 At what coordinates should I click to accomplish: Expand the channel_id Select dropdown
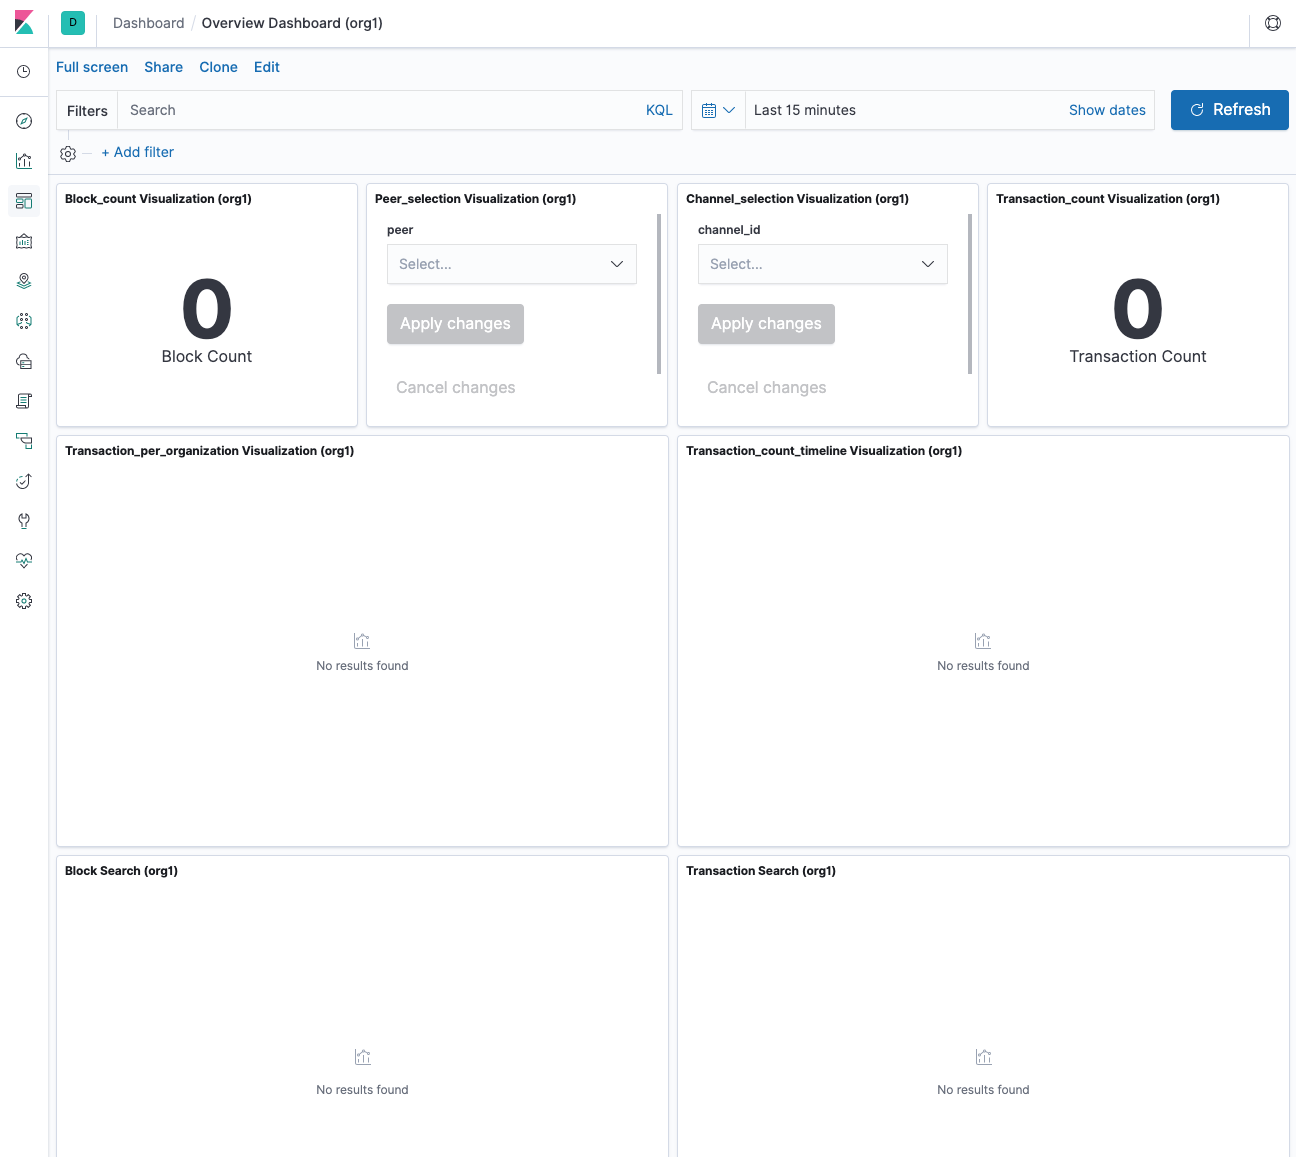click(x=823, y=264)
